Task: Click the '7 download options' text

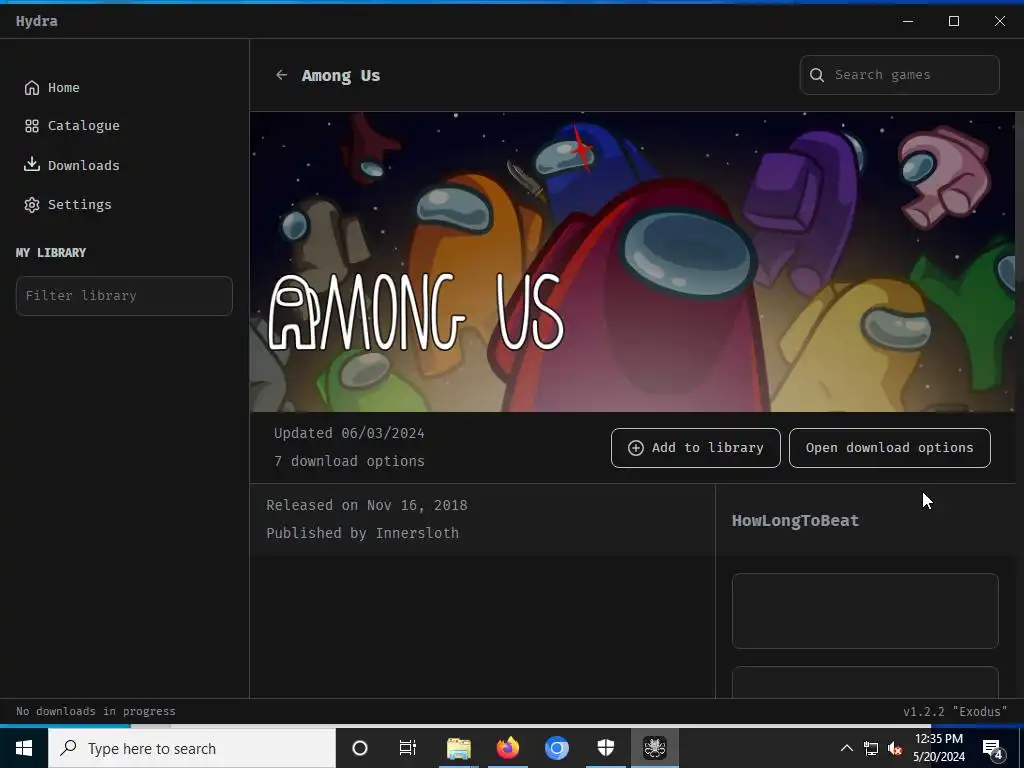Action: (x=349, y=461)
